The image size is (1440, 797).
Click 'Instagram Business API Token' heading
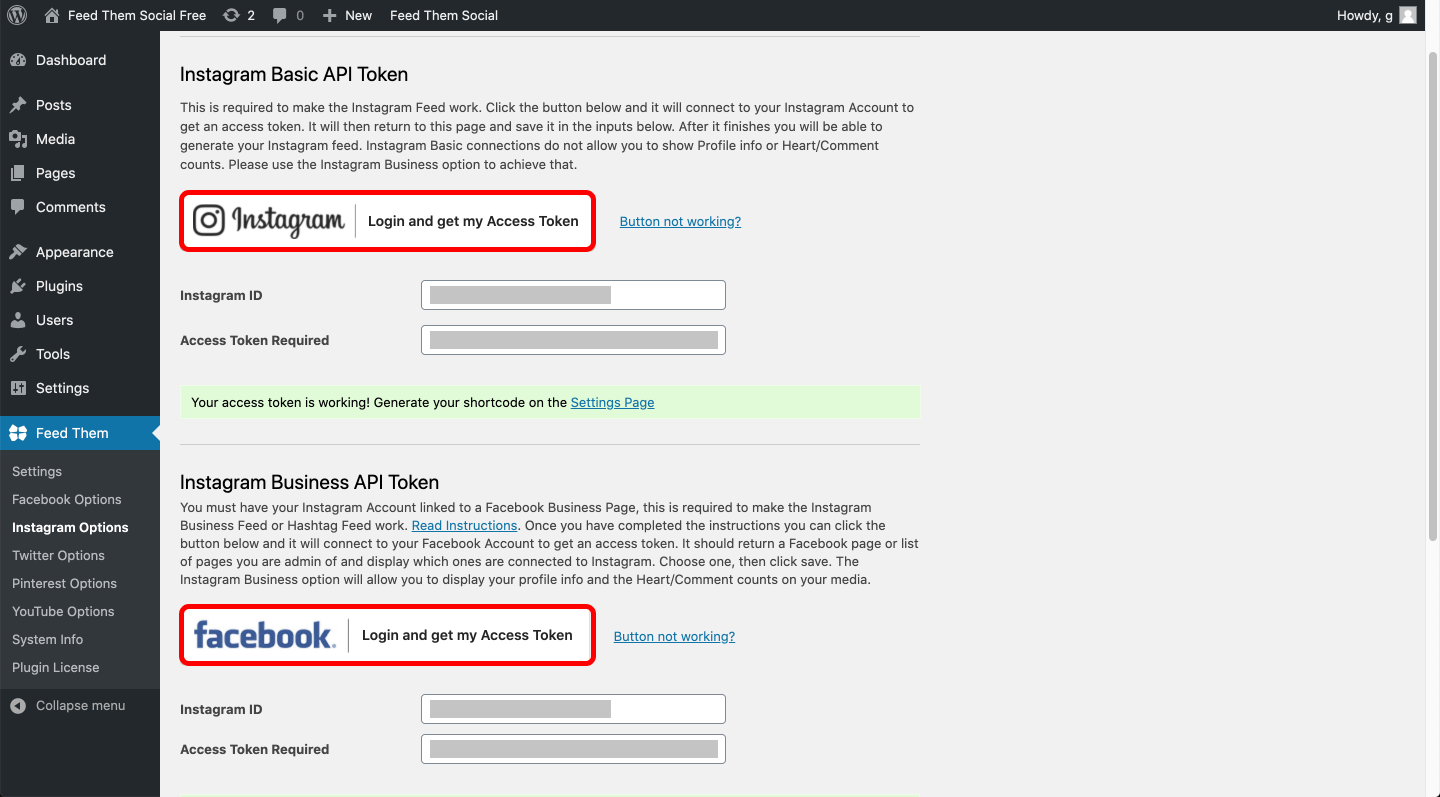click(310, 482)
